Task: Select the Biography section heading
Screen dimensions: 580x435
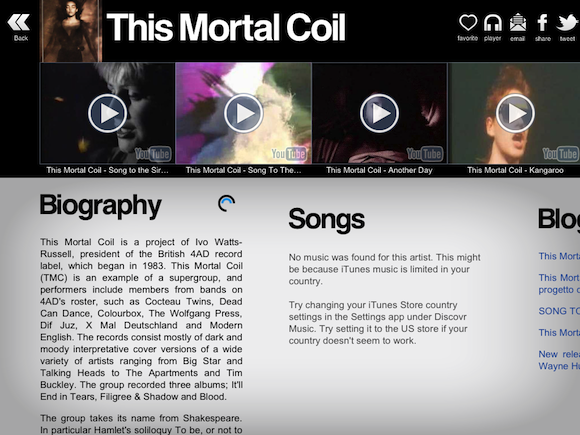Action: [100, 206]
